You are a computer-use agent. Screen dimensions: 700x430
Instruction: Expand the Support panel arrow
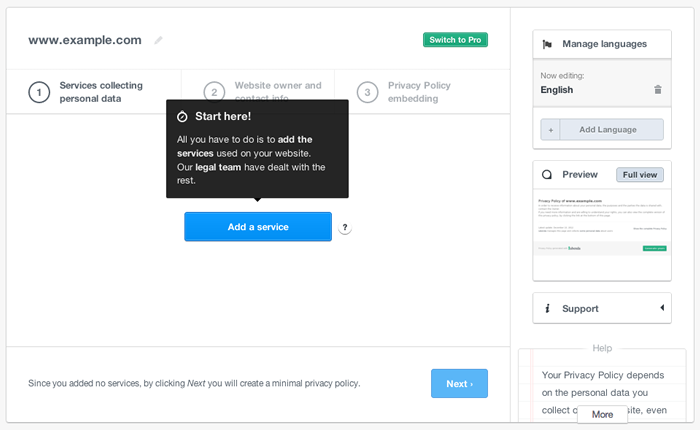point(662,308)
